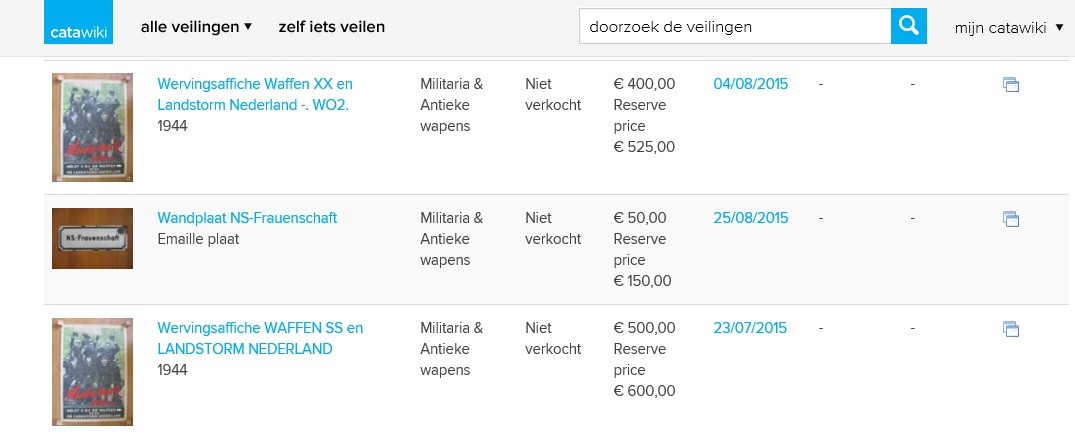The image size is (1075, 434).
Task: Open thumbnail of the bottom poster lot
Action: point(92,372)
